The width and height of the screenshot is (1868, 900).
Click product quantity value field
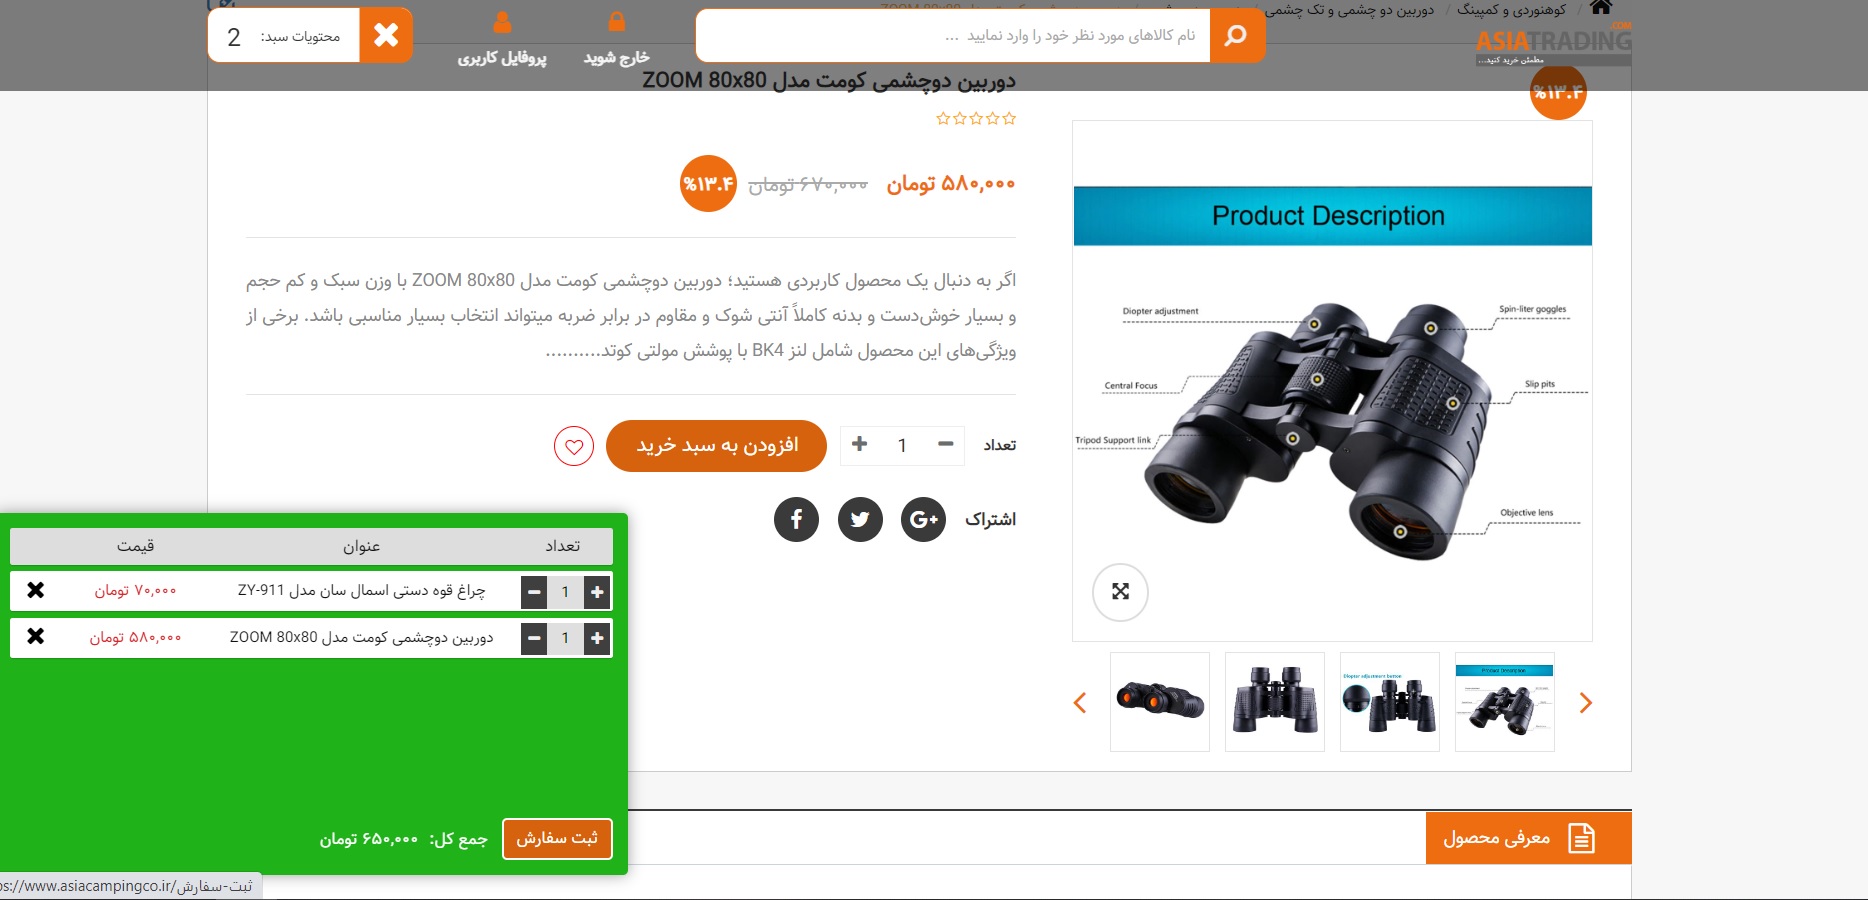(x=902, y=445)
